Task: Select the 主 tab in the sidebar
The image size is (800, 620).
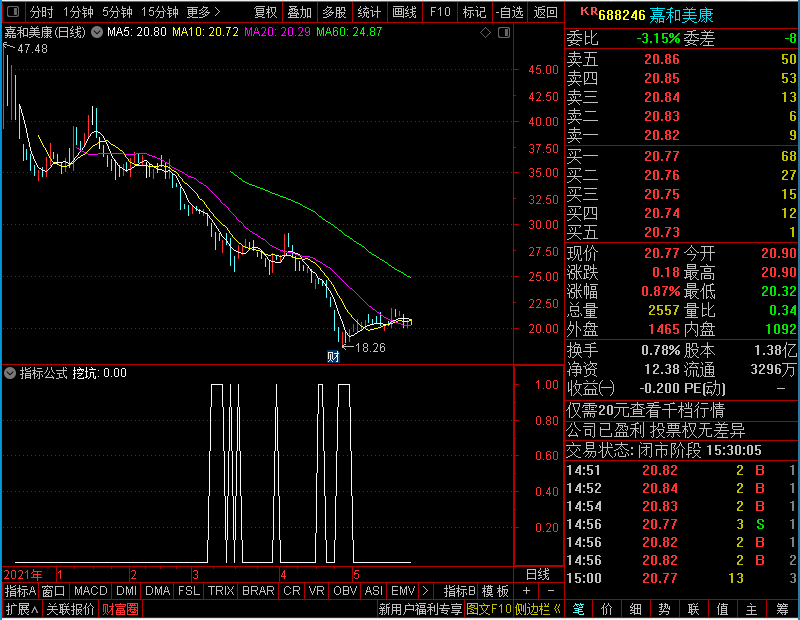Action: (752, 609)
